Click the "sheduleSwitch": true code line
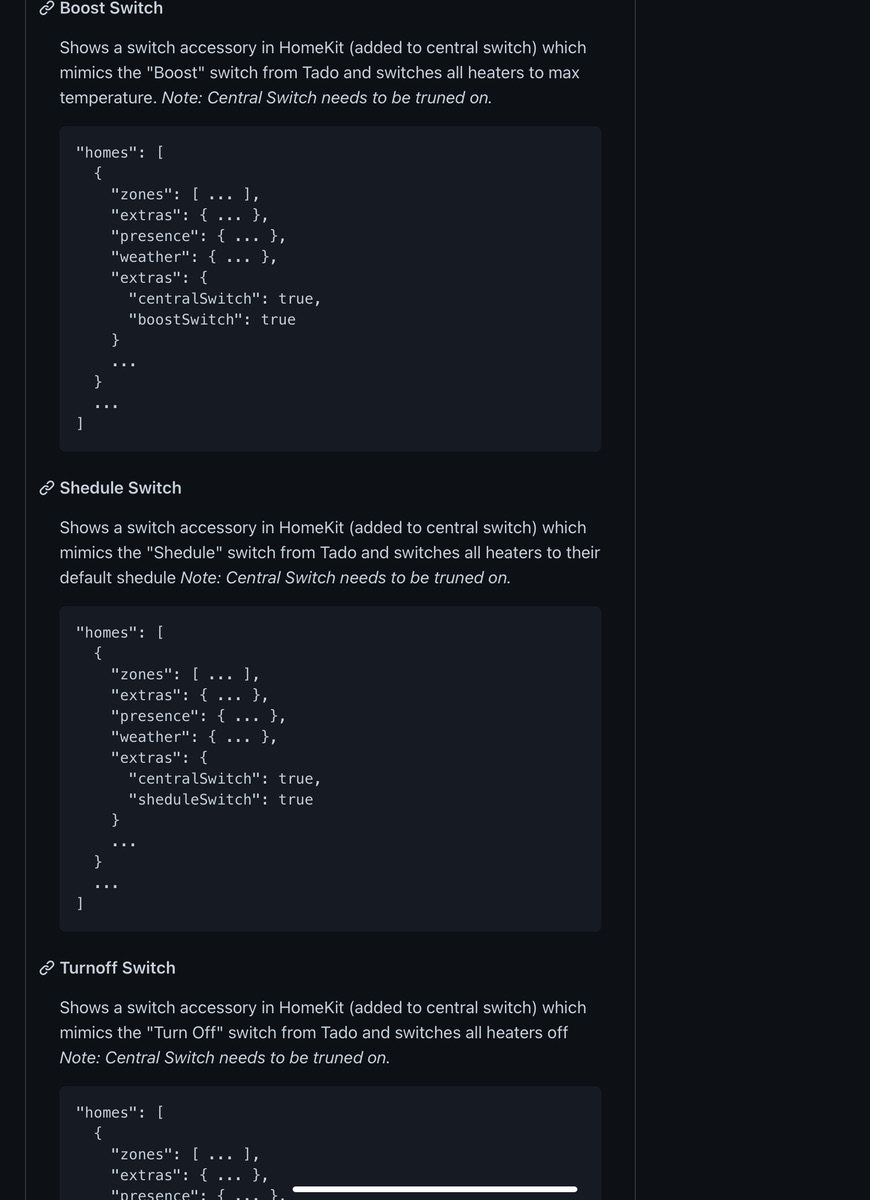Image resolution: width=870 pixels, height=1200 pixels. pyautogui.click(x=220, y=800)
